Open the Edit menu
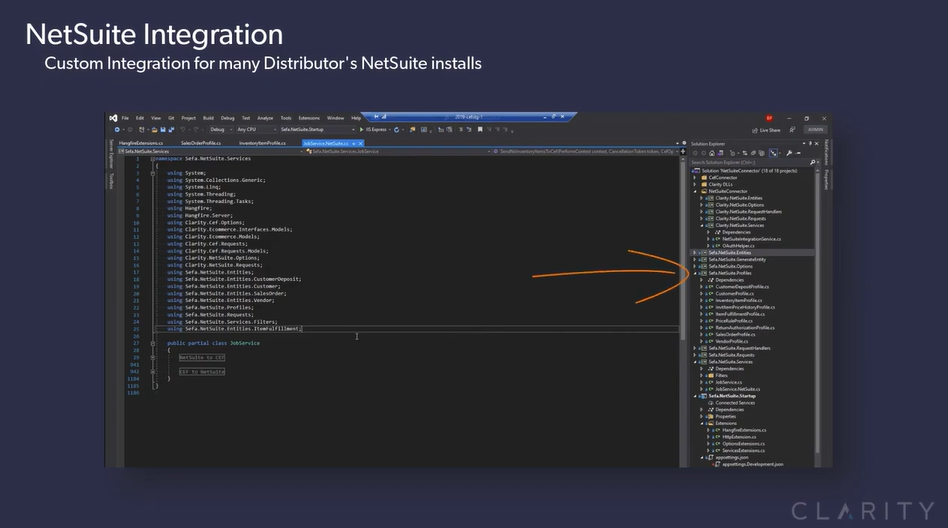 [140, 118]
